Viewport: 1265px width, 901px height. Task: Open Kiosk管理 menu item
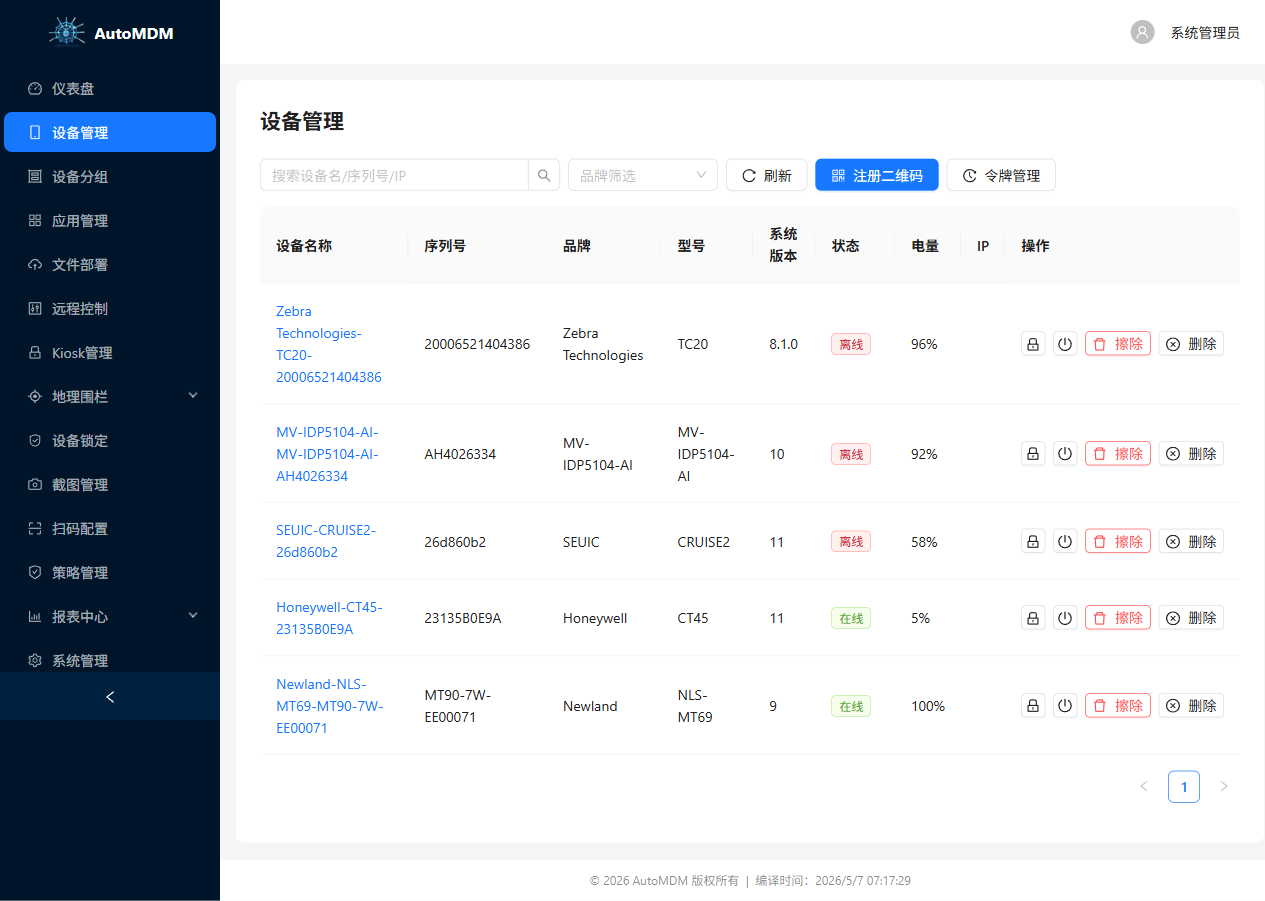(x=110, y=352)
